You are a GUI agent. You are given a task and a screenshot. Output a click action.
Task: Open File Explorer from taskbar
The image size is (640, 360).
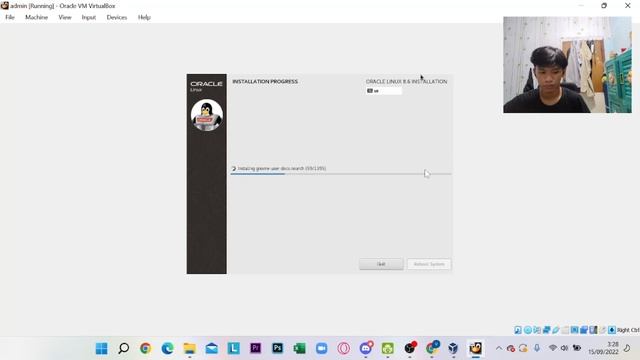189,348
